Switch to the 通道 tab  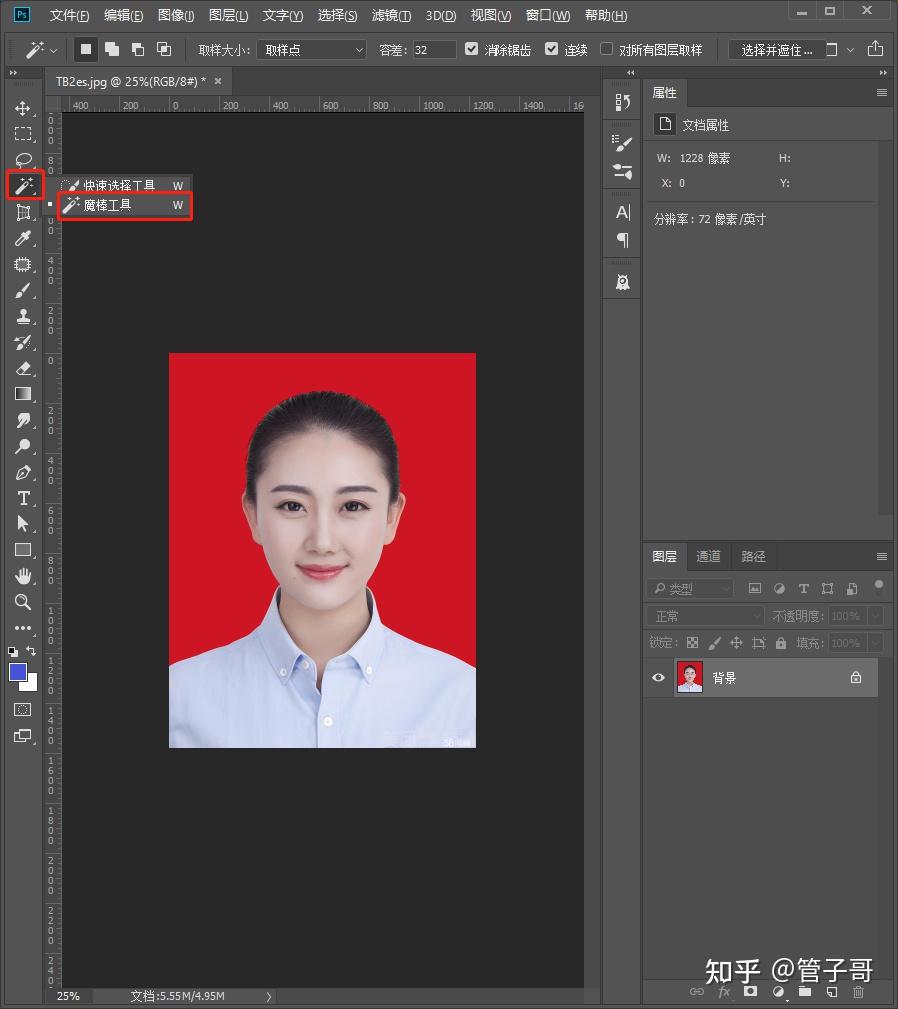point(708,556)
